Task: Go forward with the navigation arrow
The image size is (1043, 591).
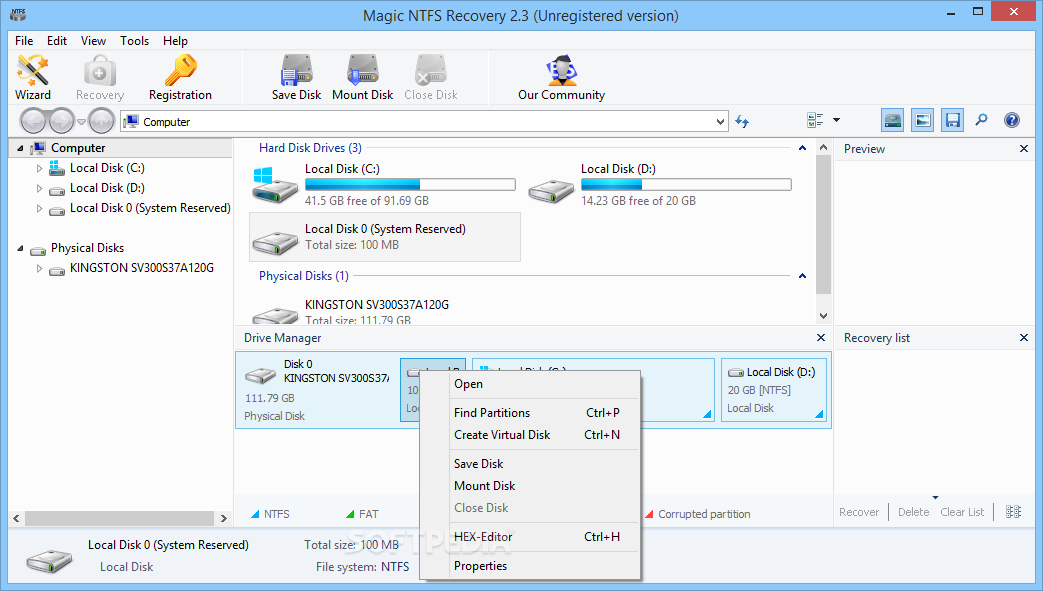Action: [x=62, y=121]
